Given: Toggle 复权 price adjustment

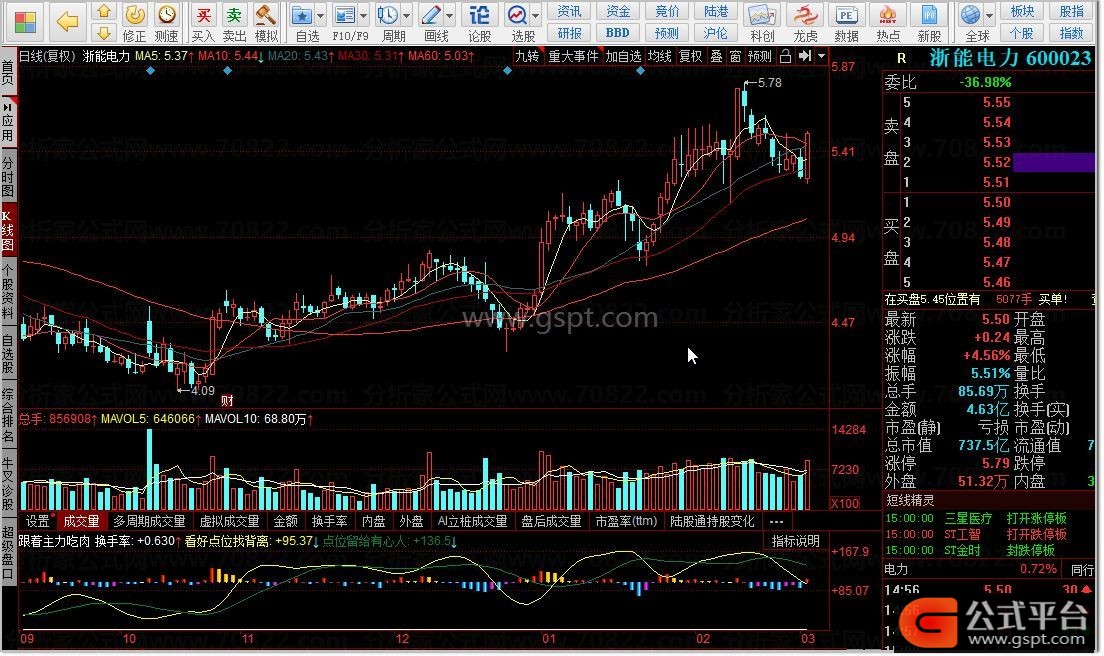Looking at the screenshot, I should 690,56.
